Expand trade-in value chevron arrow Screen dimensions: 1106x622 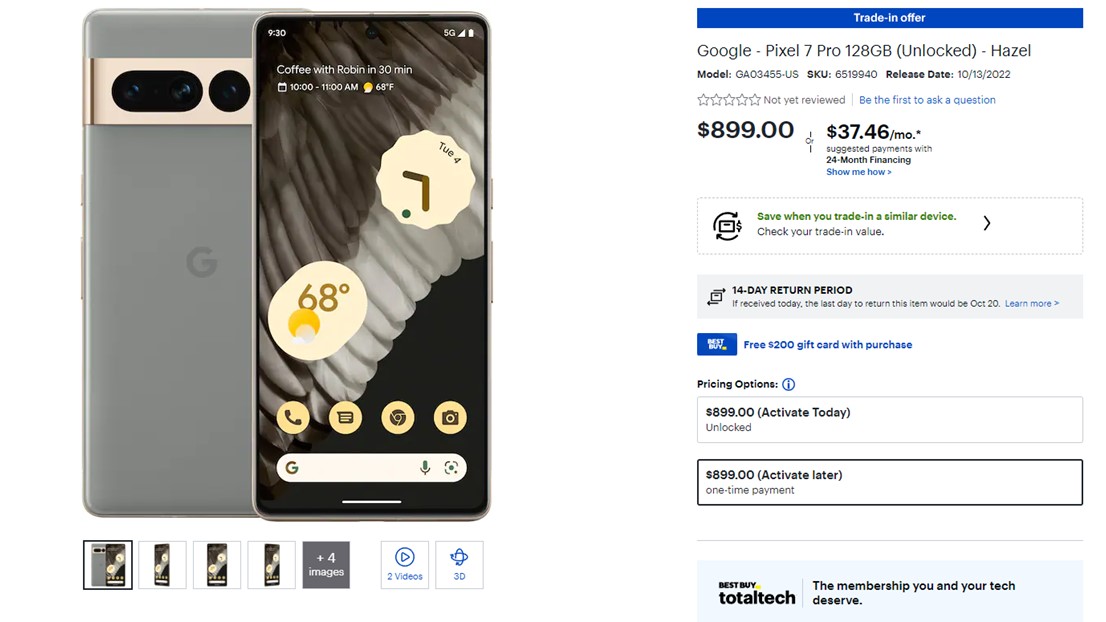(987, 224)
